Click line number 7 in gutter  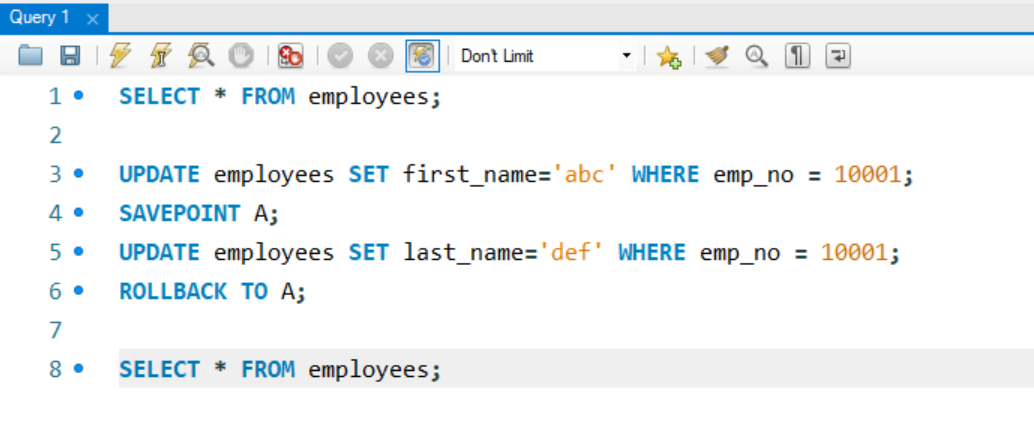[55, 330]
